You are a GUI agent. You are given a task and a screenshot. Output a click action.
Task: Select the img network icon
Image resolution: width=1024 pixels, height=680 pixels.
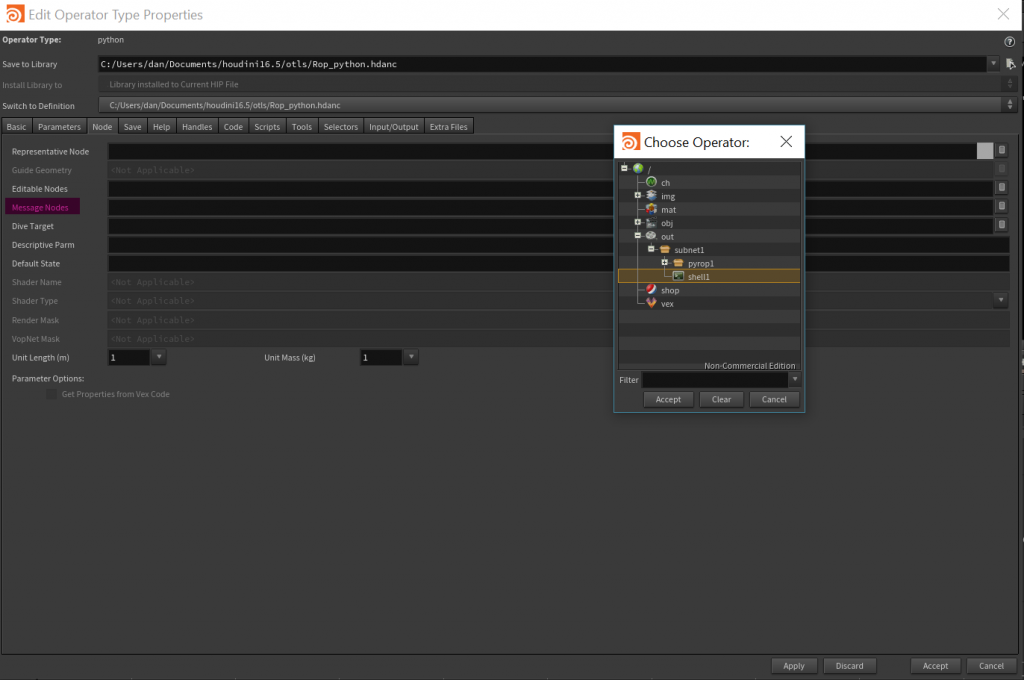(651, 196)
